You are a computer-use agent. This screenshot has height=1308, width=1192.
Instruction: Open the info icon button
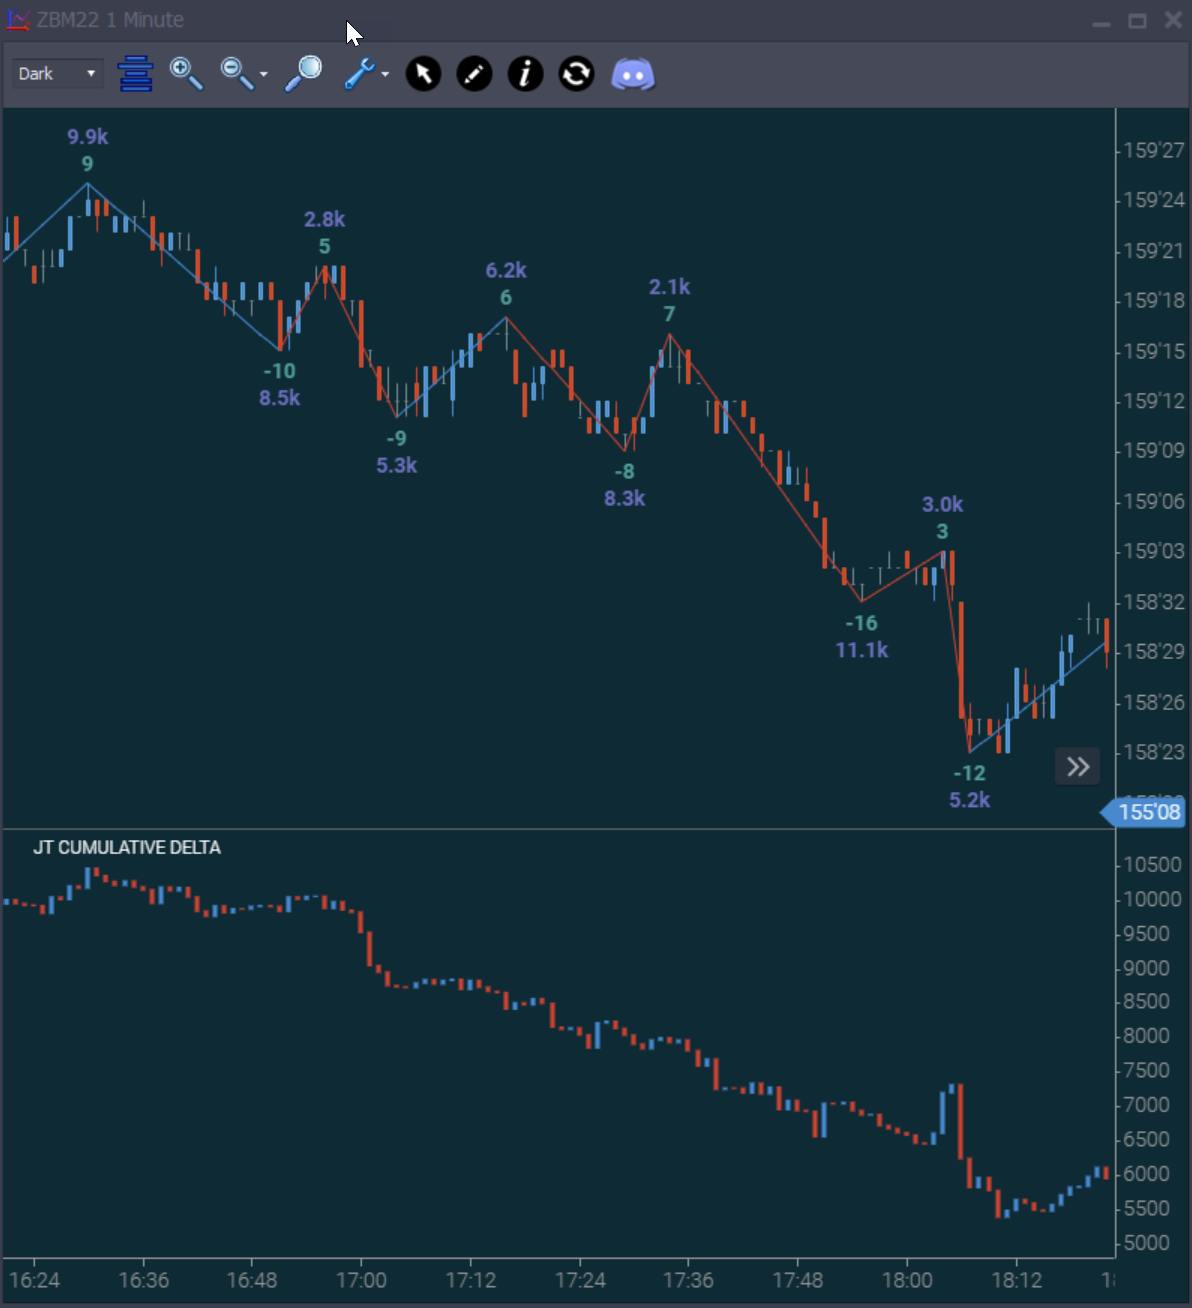tap(525, 74)
